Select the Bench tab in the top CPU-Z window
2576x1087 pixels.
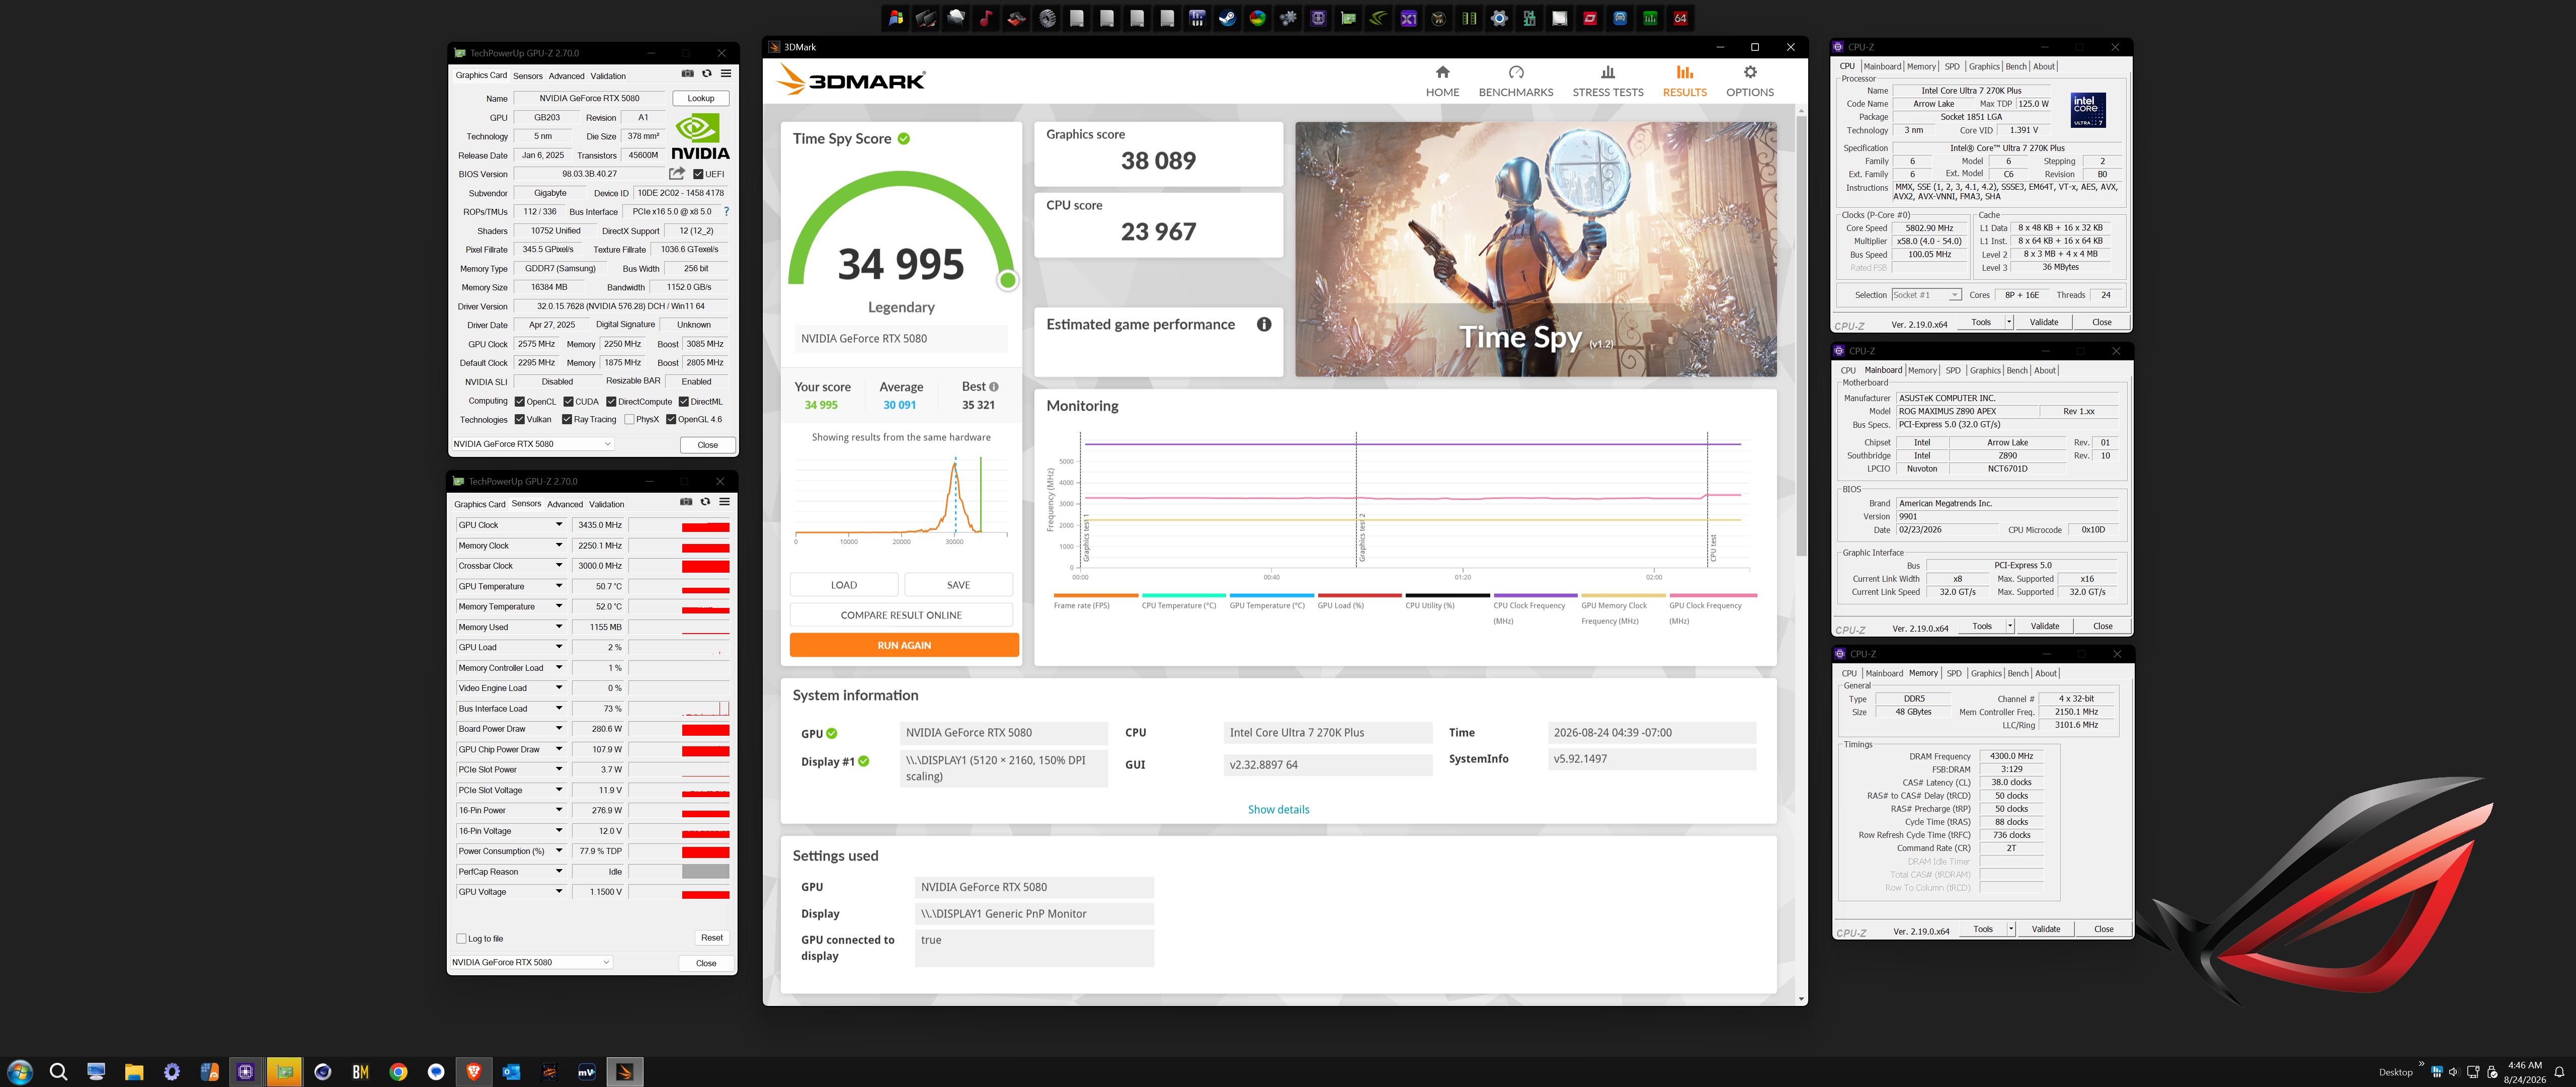tap(2016, 67)
